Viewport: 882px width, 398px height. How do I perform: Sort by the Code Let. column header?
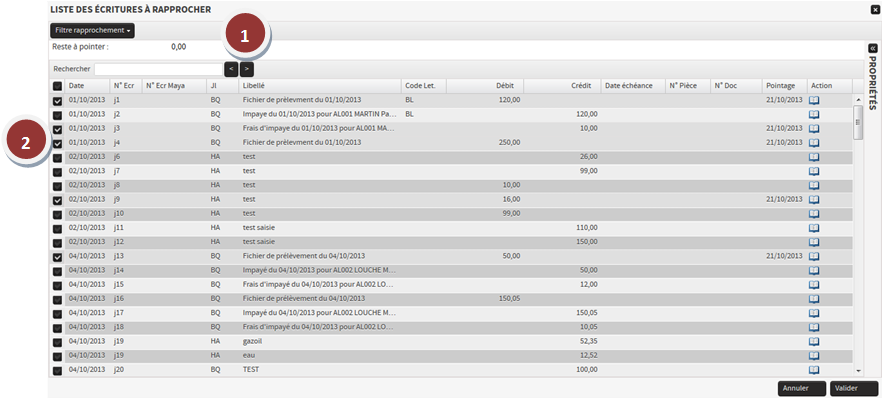tap(424, 85)
